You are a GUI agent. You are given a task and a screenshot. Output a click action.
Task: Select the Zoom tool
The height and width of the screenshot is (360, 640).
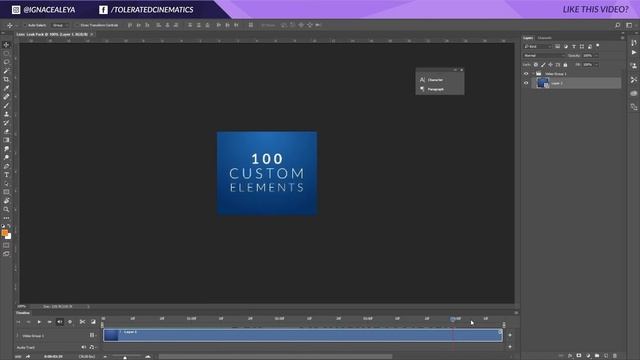[6, 209]
